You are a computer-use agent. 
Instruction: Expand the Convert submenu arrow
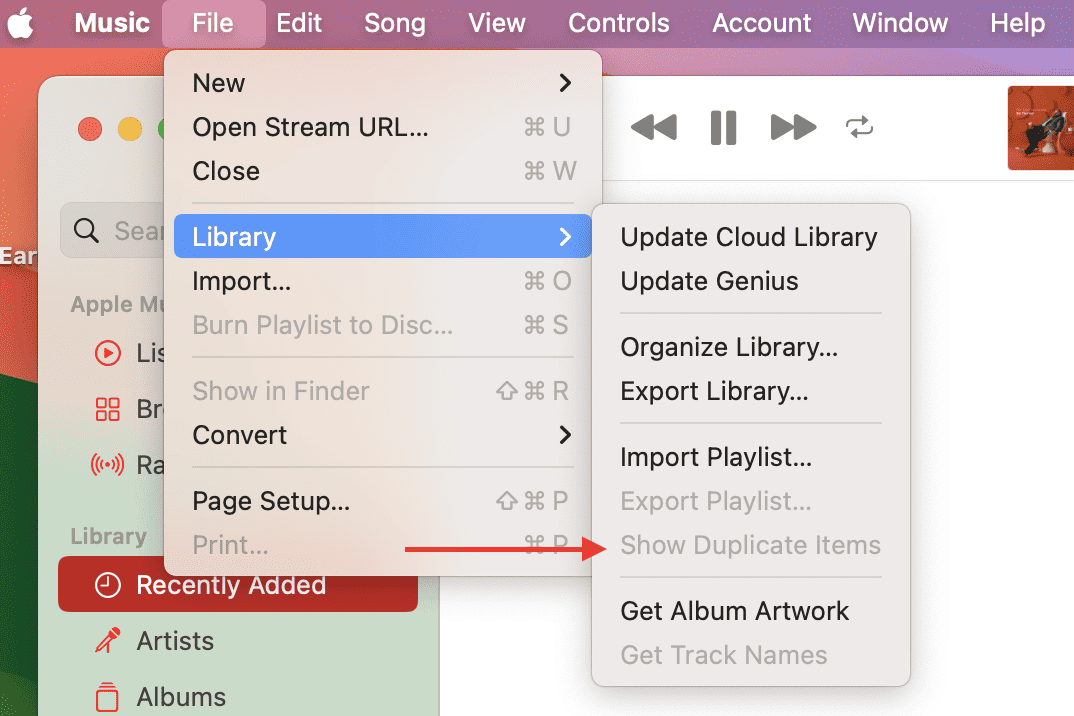click(565, 435)
